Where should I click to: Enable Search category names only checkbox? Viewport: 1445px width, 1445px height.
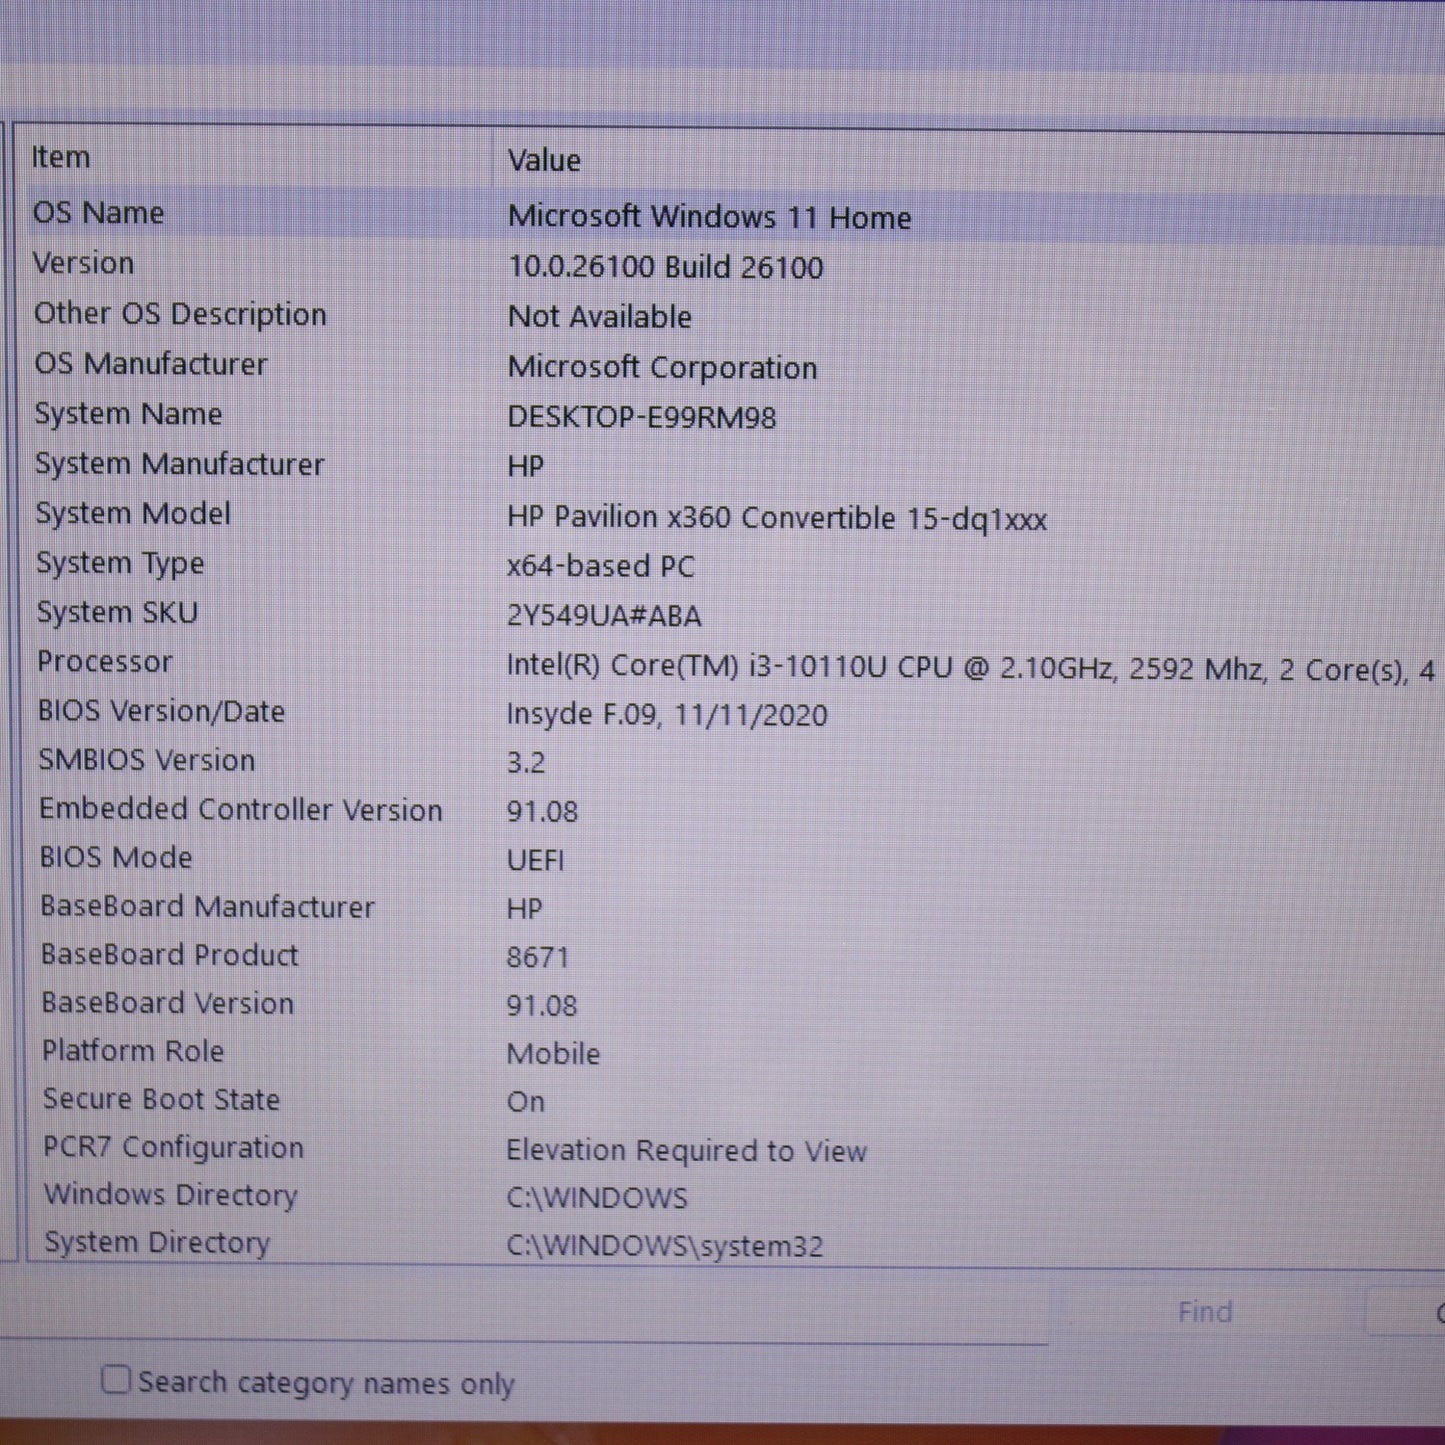pyautogui.click(x=116, y=1380)
